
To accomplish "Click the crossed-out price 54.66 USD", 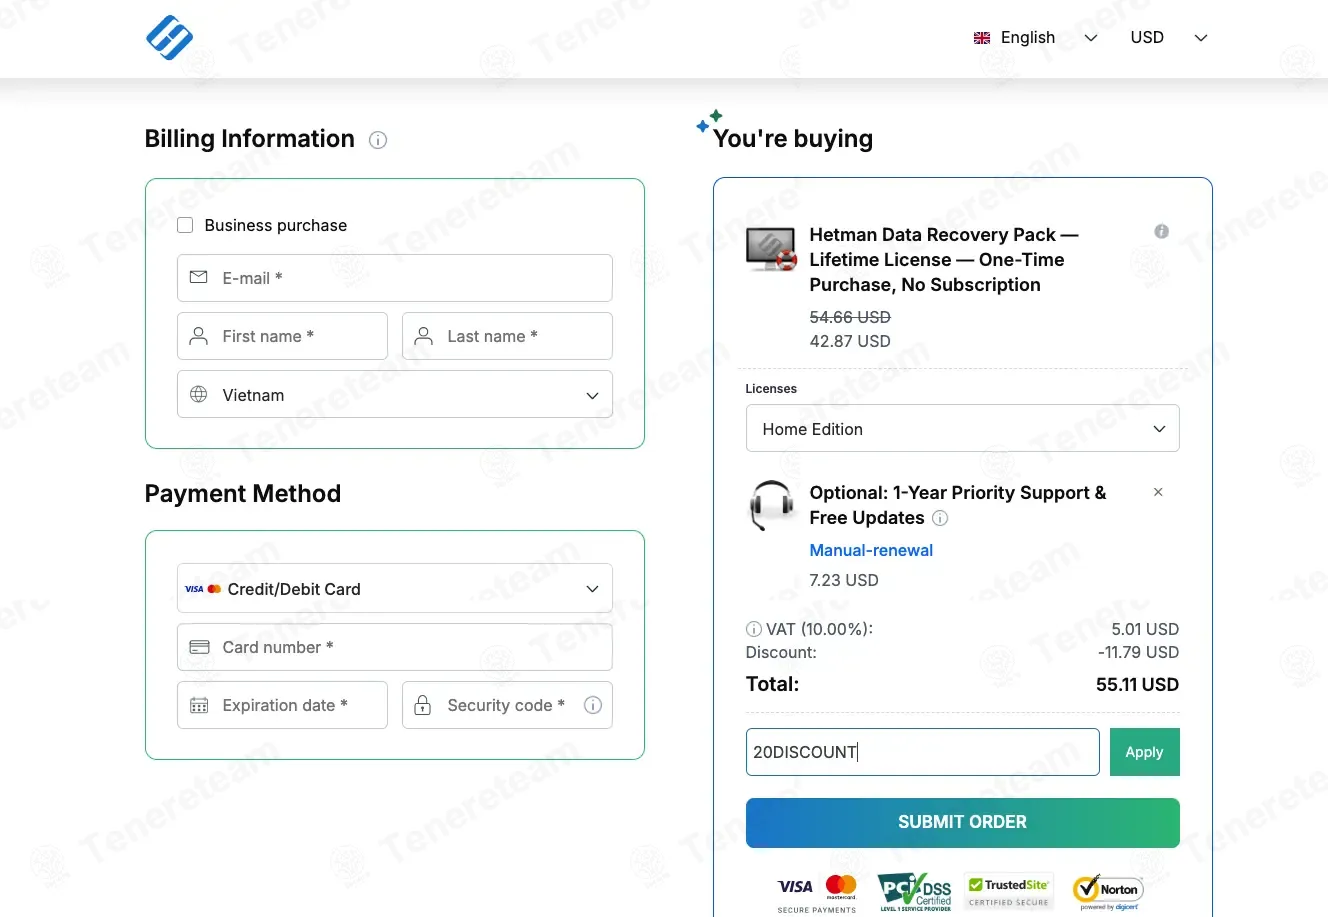I will (850, 317).
